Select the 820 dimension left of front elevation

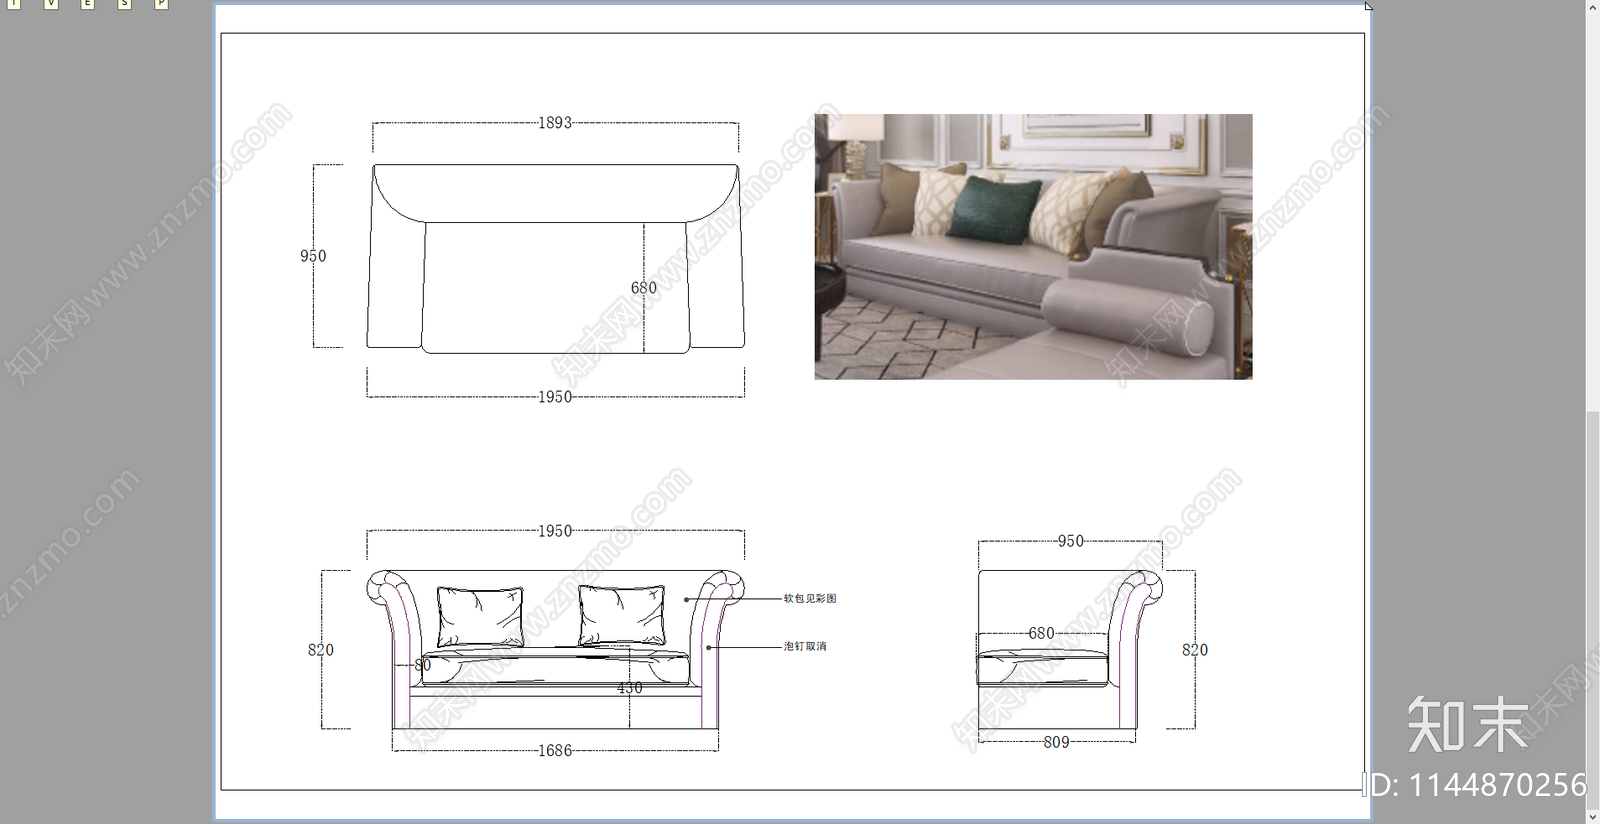tap(321, 650)
